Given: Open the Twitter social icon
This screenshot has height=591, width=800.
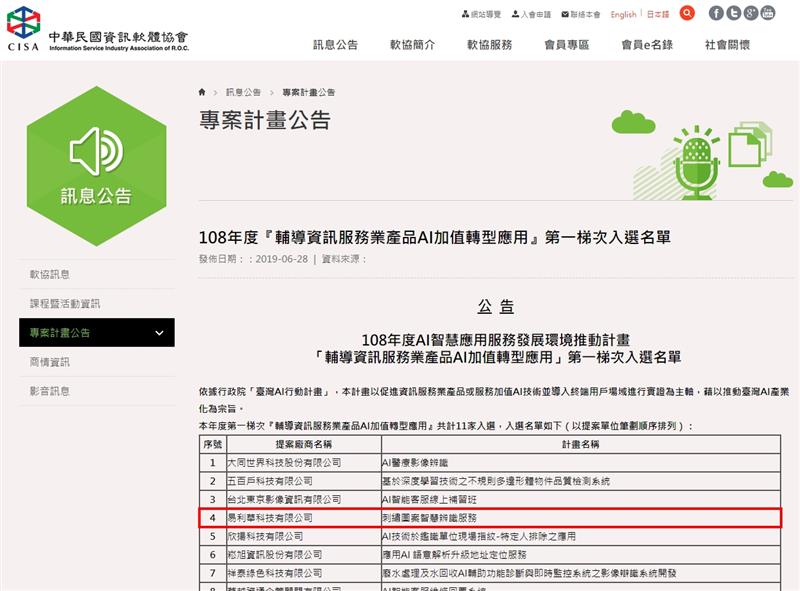Looking at the screenshot, I should coord(733,13).
